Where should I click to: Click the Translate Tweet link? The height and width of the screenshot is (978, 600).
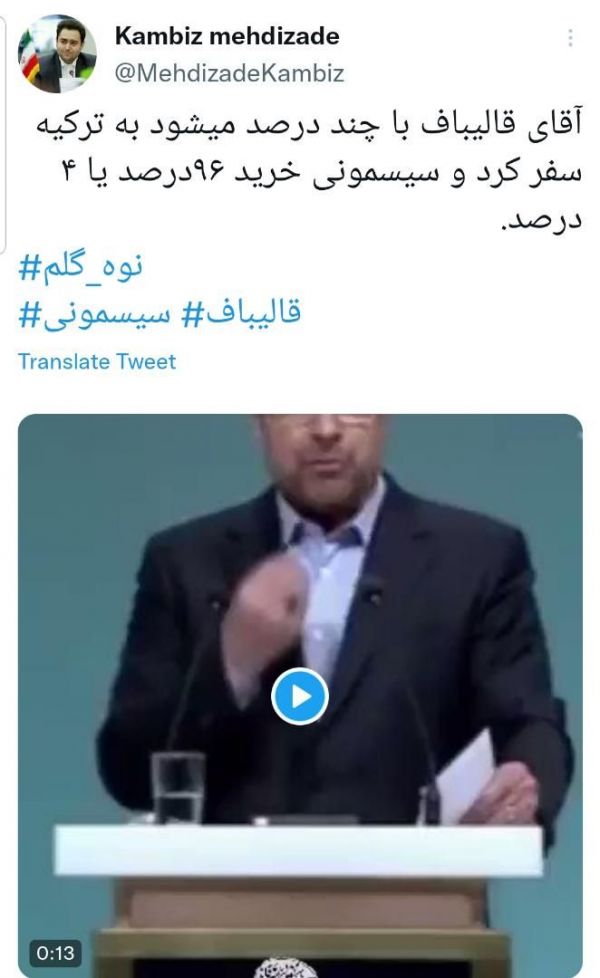[97, 361]
